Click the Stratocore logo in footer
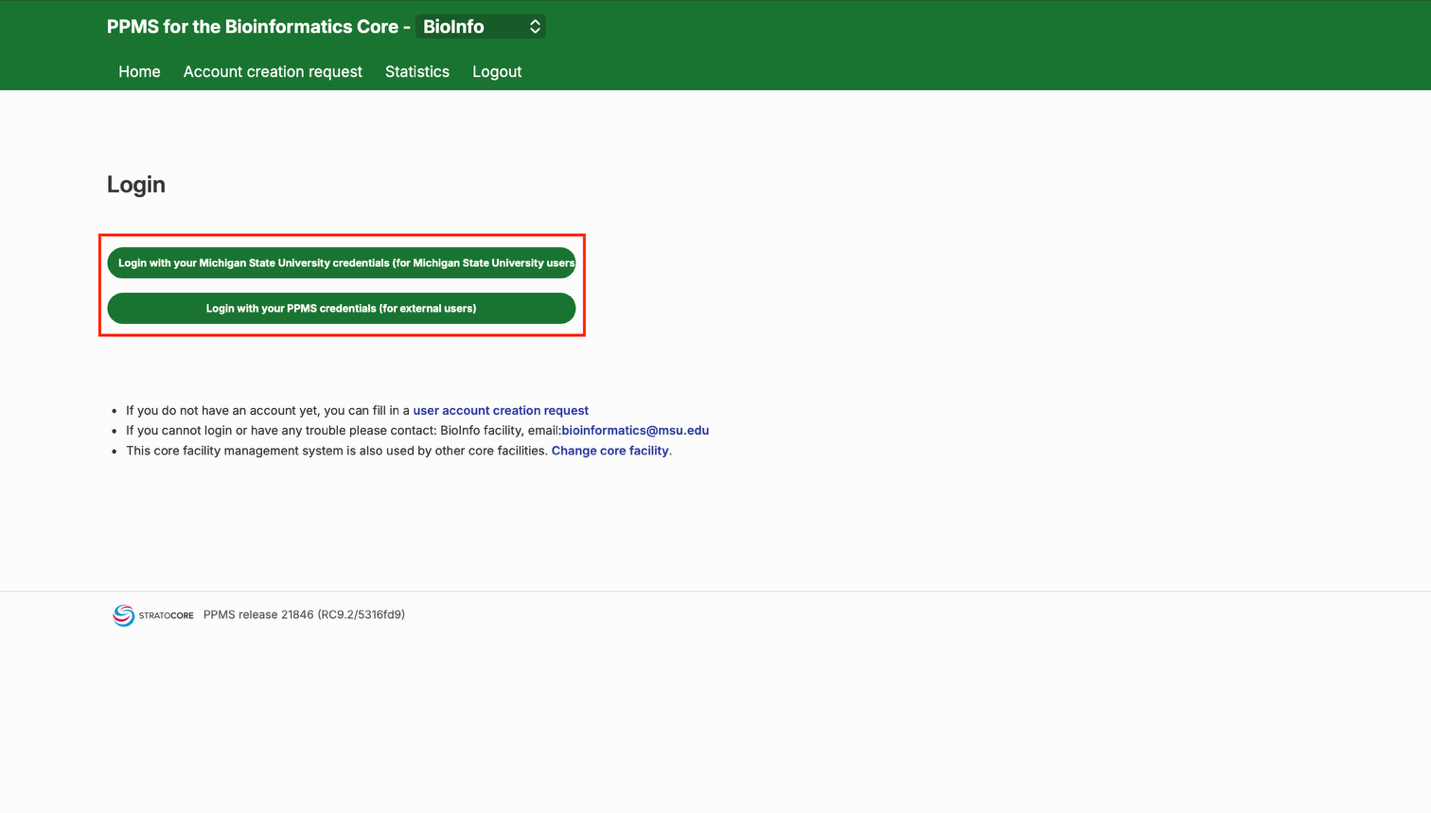 [153, 615]
